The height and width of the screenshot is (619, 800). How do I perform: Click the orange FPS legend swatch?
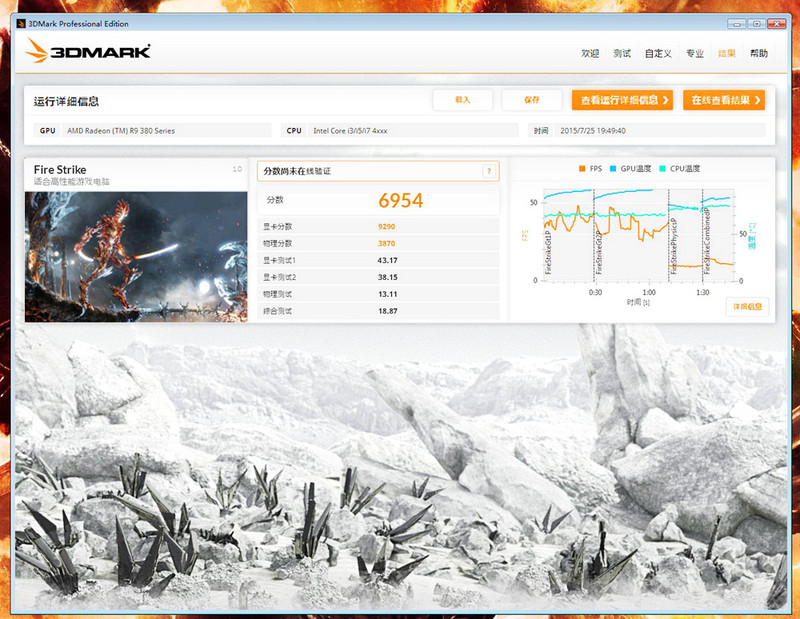tap(582, 168)
